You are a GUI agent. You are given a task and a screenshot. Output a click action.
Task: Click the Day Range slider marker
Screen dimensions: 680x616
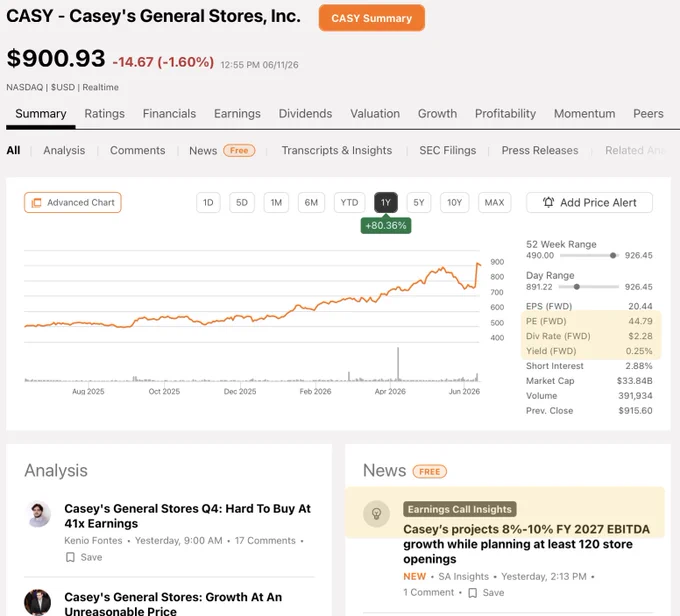point(576,287)
